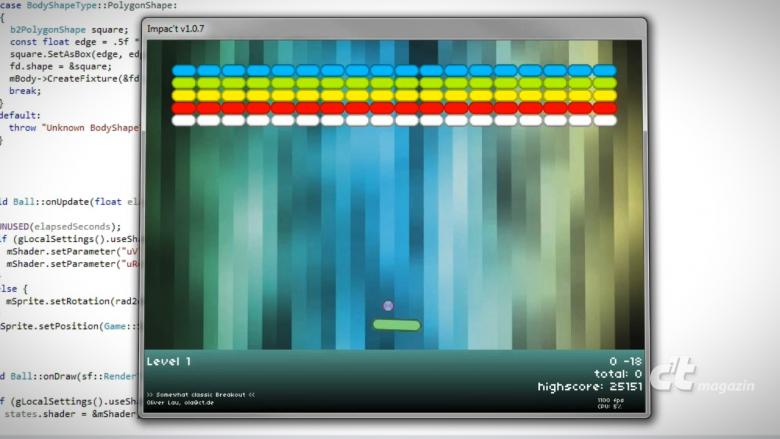Click the leftmost yellow brick
The width and height of the screenshot is (780, 439).
coord(184,95)
